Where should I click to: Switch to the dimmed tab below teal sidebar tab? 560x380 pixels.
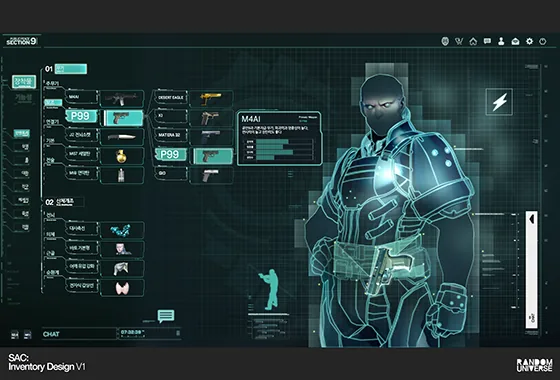(x=24, y=98)
